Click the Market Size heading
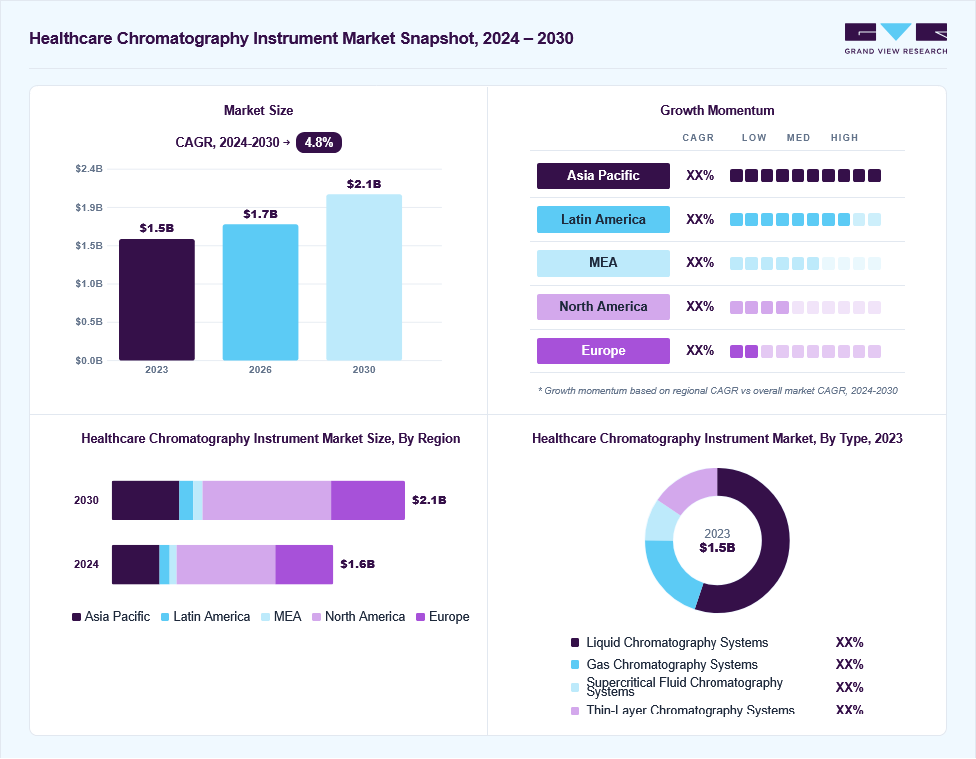Image resolution: width=976 pixels, height=759 pixels. coord(258,110)
